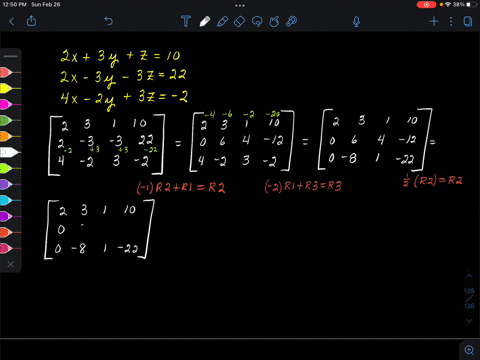
Task: Start audio recording with the microphone
Action: 356,22
